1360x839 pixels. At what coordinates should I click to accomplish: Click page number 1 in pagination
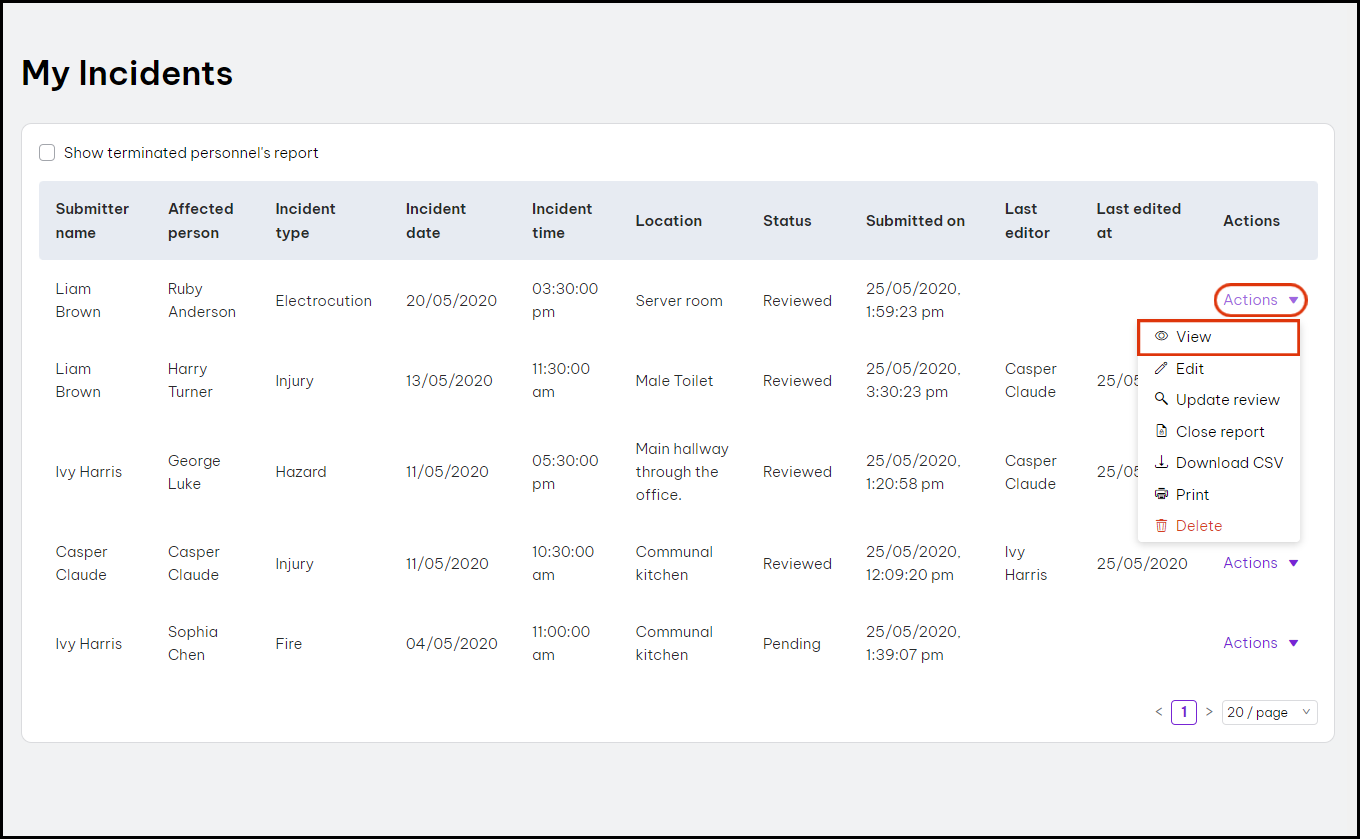point(1184,712)
